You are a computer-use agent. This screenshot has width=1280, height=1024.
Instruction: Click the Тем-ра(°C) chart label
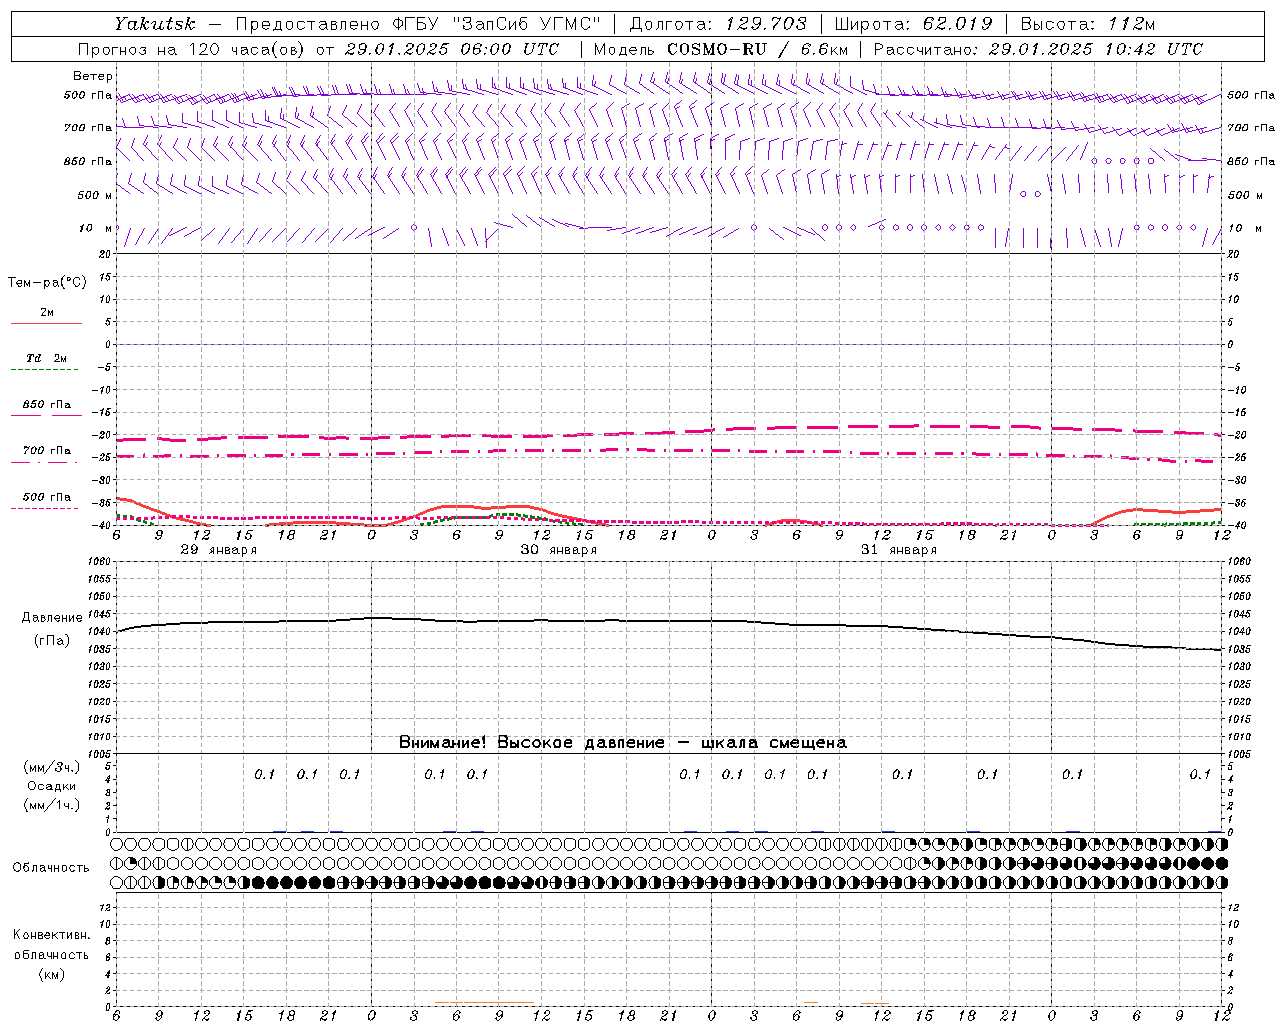point(47,283)
